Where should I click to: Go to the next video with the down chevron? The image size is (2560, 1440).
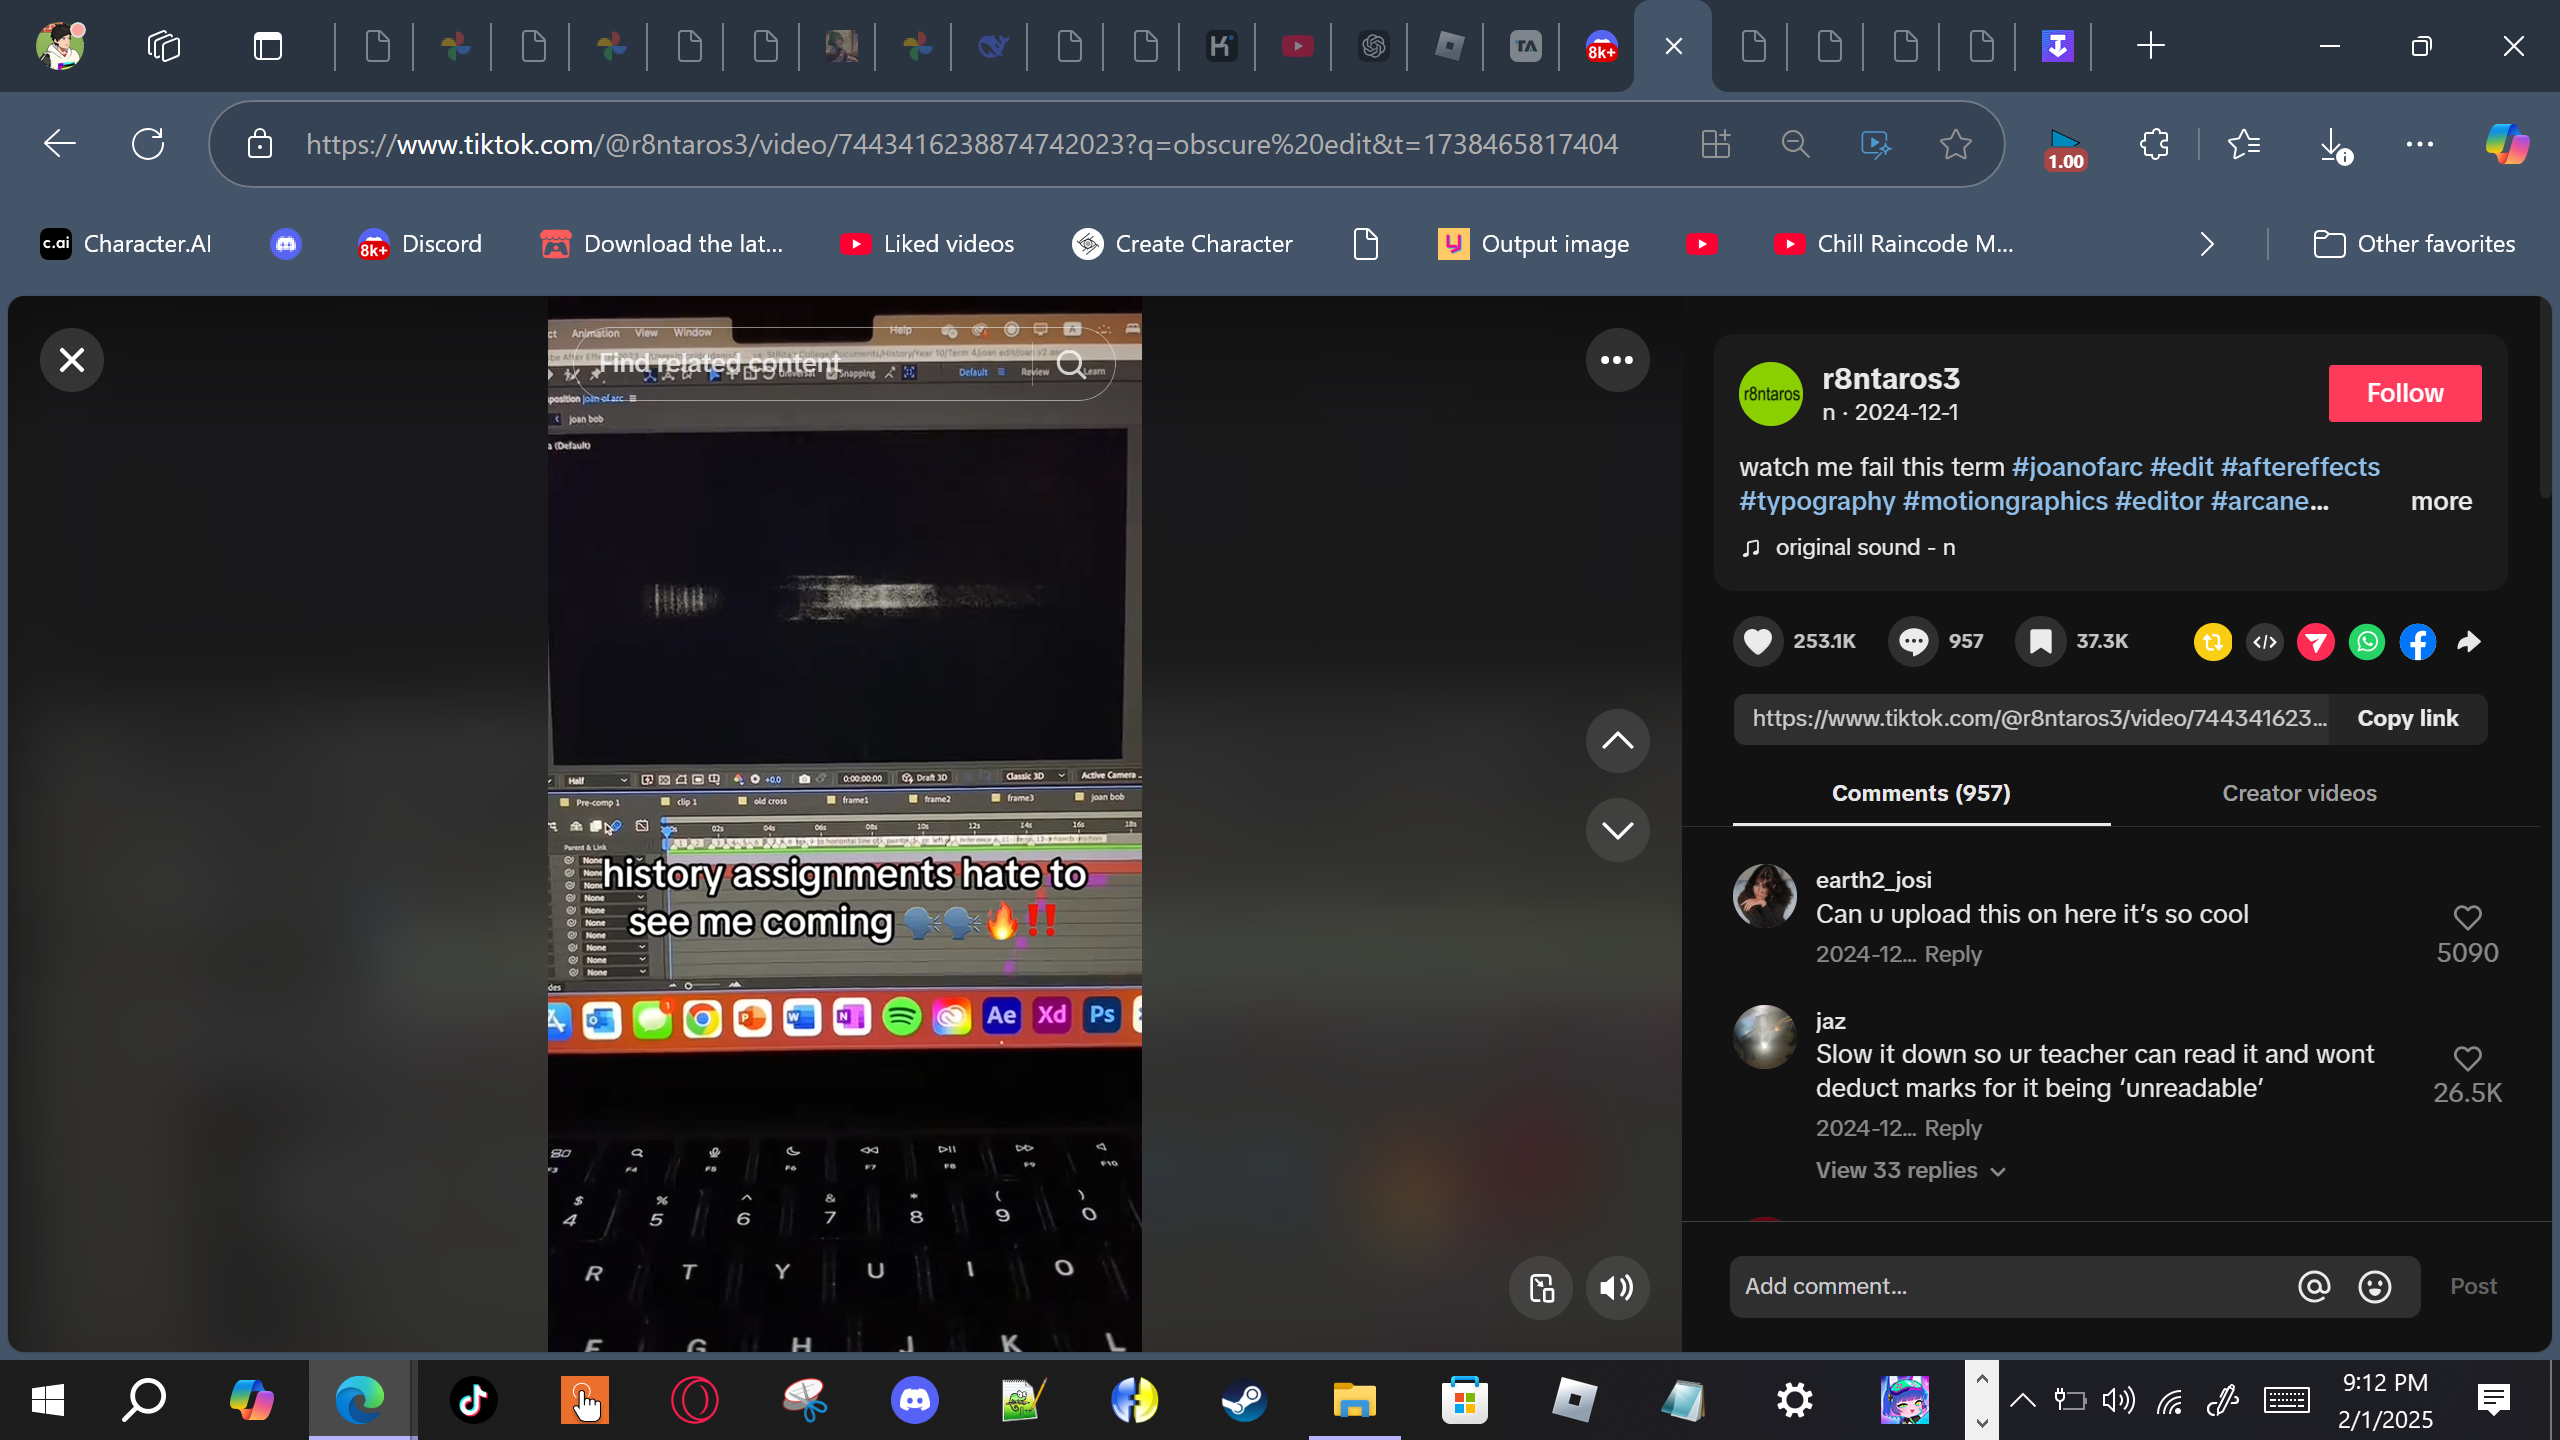(1617, 830)
